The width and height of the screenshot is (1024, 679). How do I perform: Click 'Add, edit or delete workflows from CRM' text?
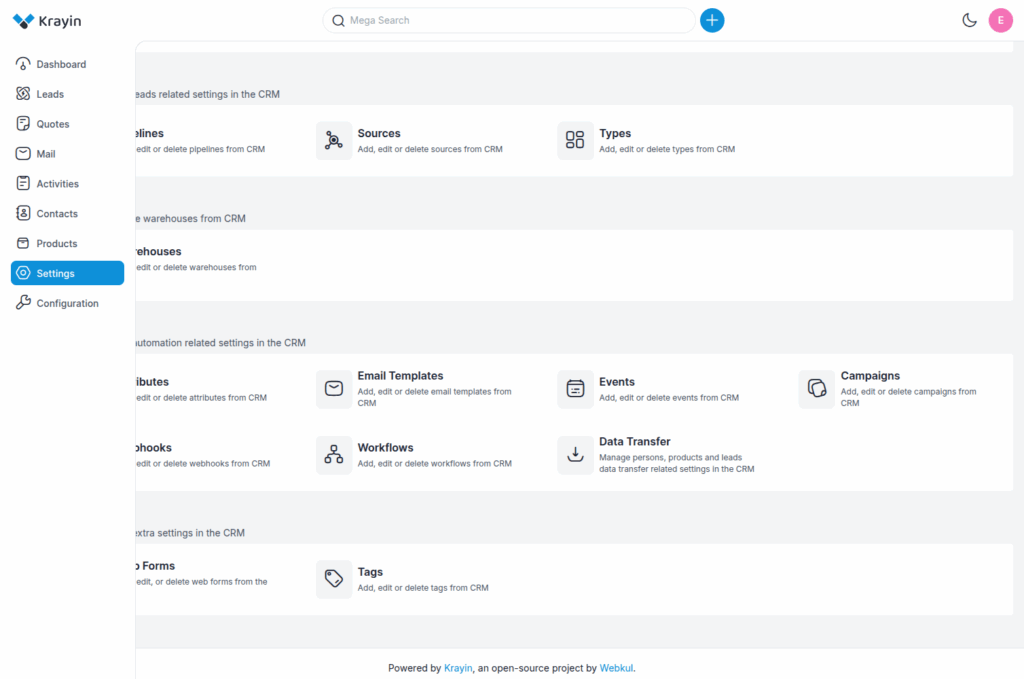[x=434, y=464]
